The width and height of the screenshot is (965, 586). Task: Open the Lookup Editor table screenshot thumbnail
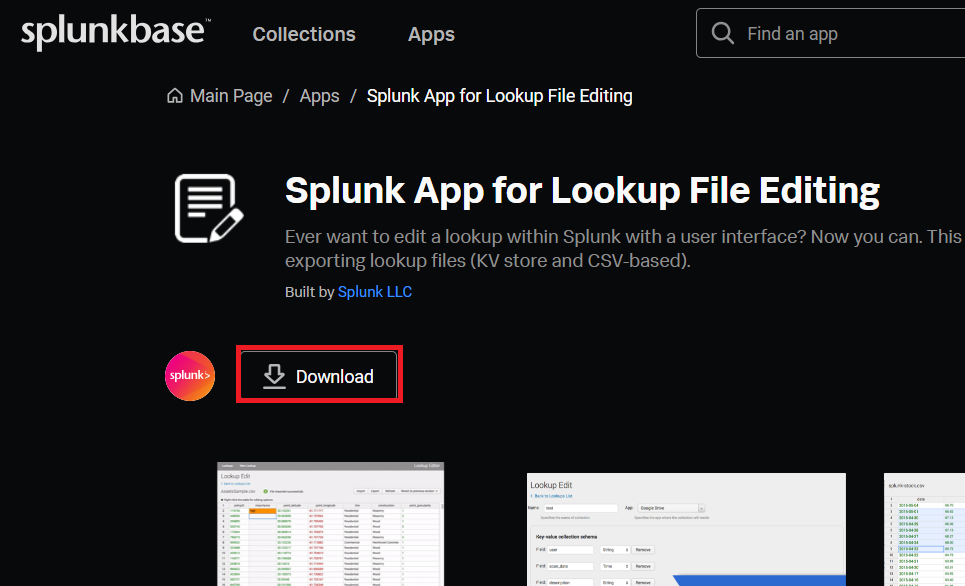point(331,524)
